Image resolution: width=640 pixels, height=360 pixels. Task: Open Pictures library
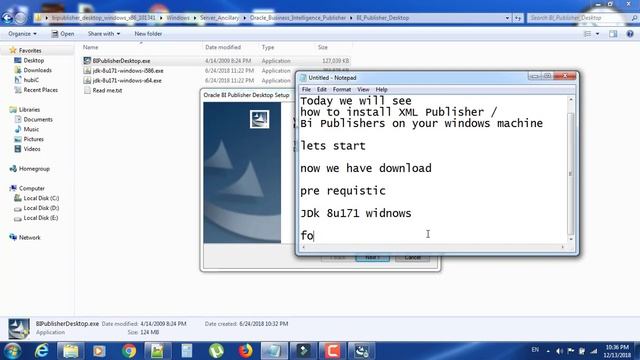coord(33,139)
